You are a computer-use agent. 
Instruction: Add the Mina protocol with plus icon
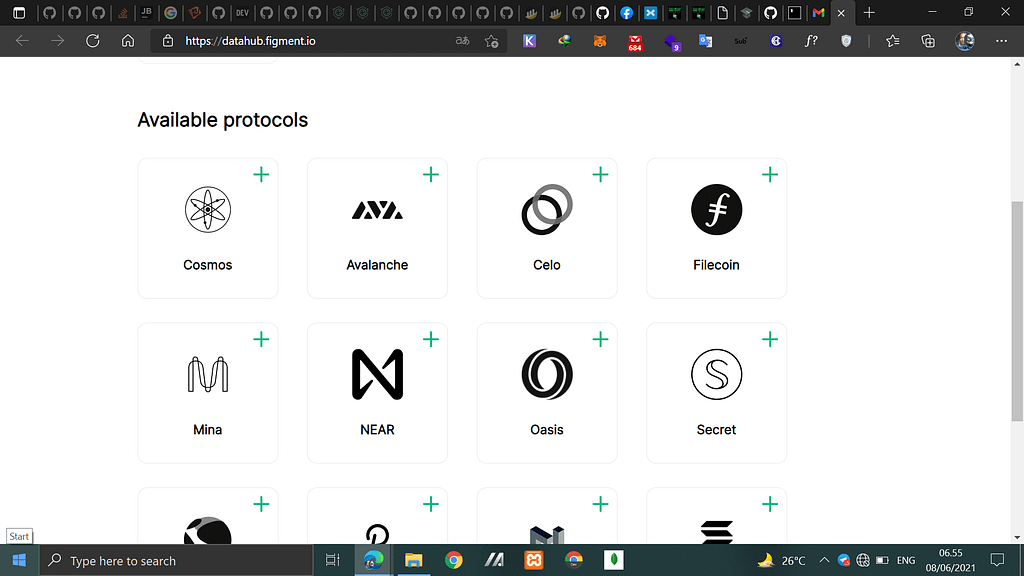point(261,339)
